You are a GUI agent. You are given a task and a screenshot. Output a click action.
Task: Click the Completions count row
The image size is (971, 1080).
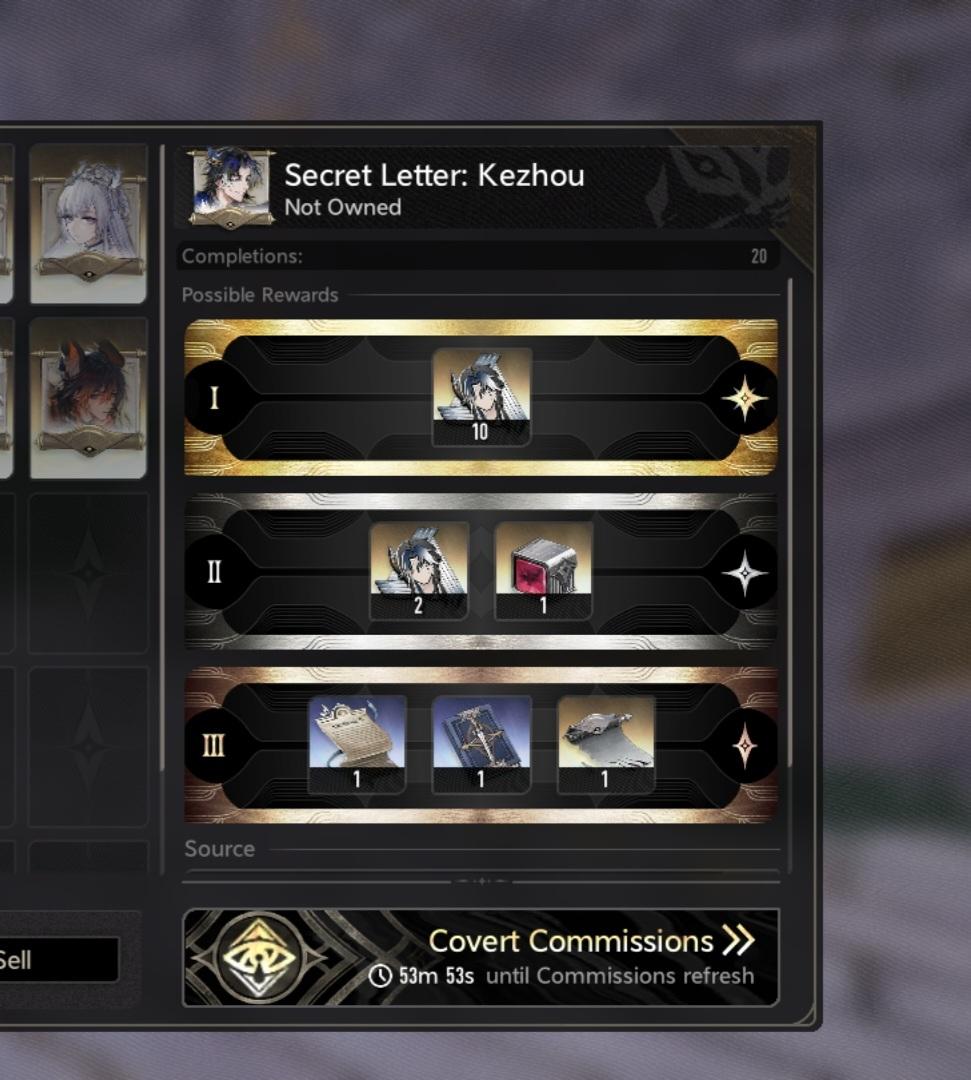coord(478,256)
